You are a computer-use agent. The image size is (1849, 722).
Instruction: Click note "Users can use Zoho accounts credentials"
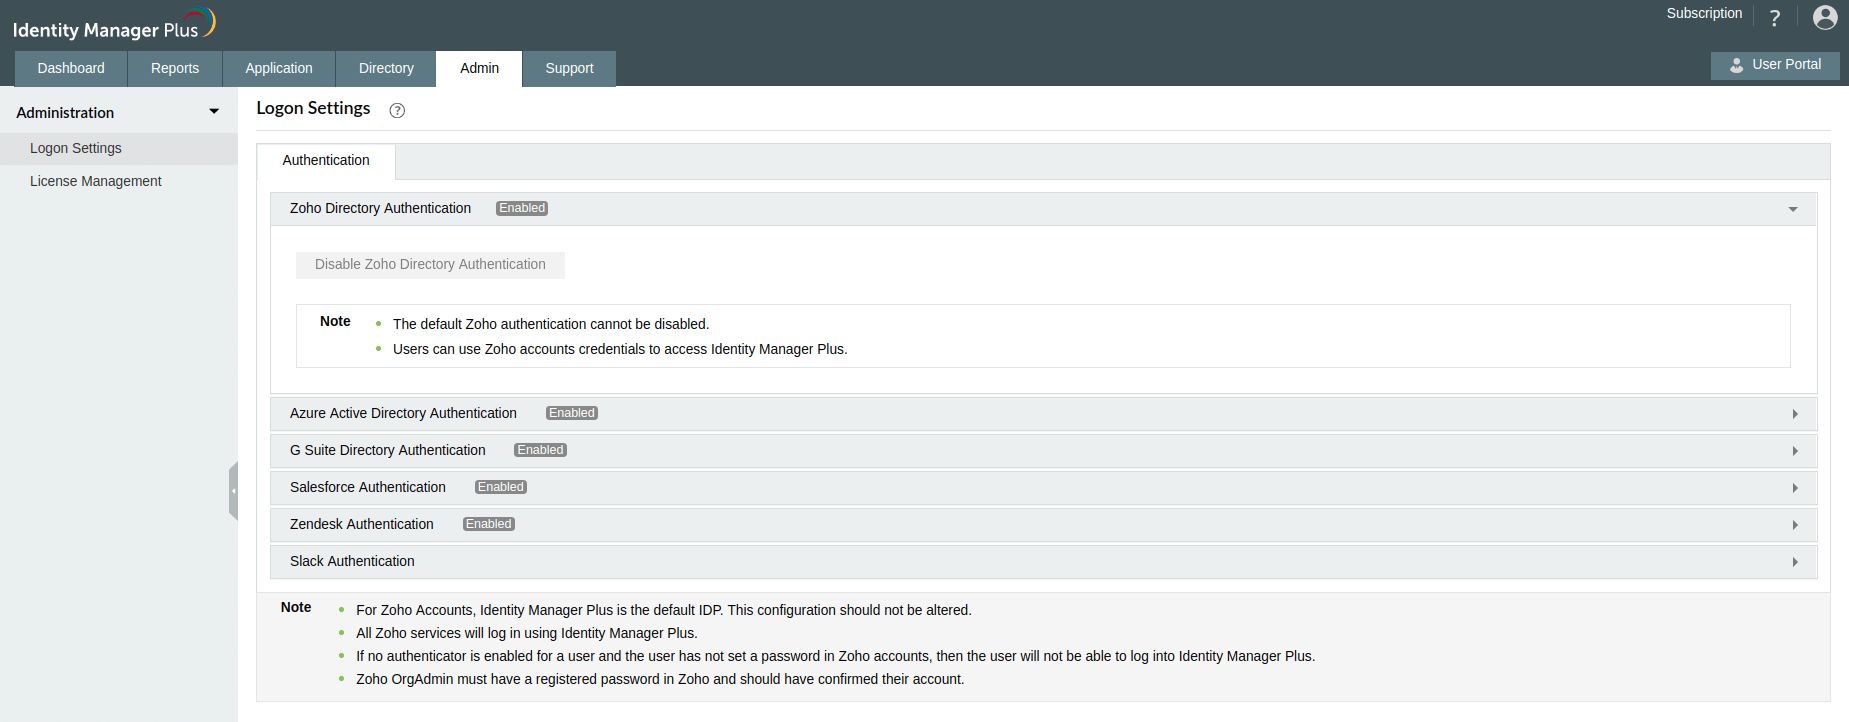pos(620,349)
